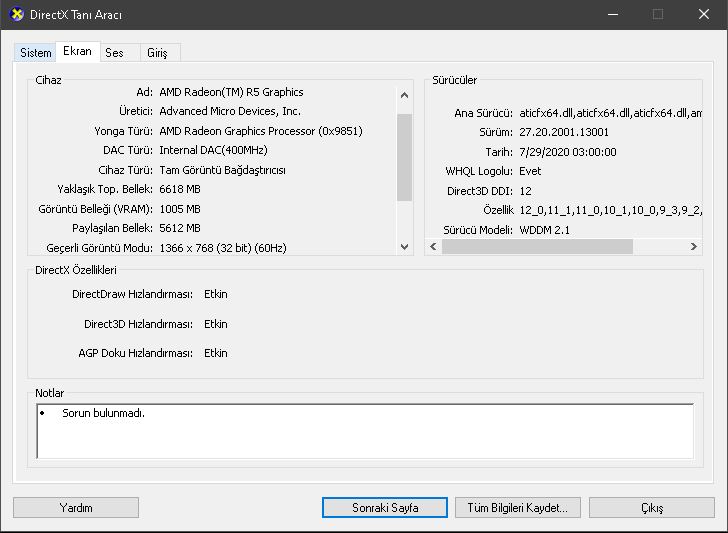728x533 pixels.
Task: Click inside the Notlar text box
Action: [x=365, y=431]
